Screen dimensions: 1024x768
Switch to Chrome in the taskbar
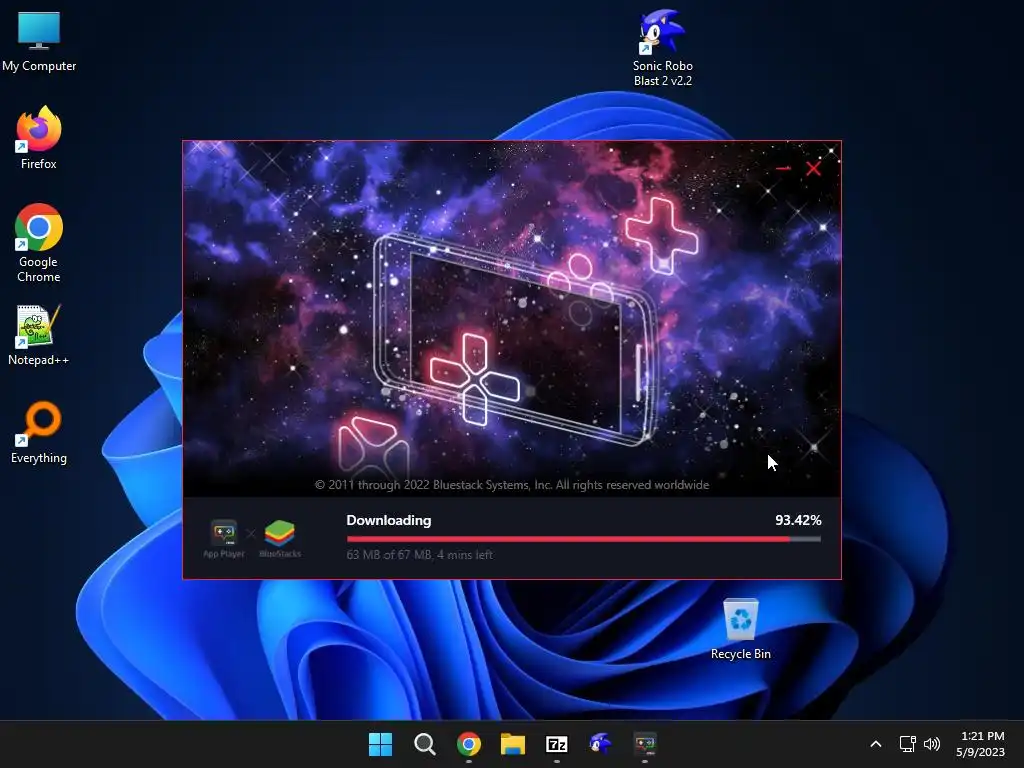pos(468,744)
